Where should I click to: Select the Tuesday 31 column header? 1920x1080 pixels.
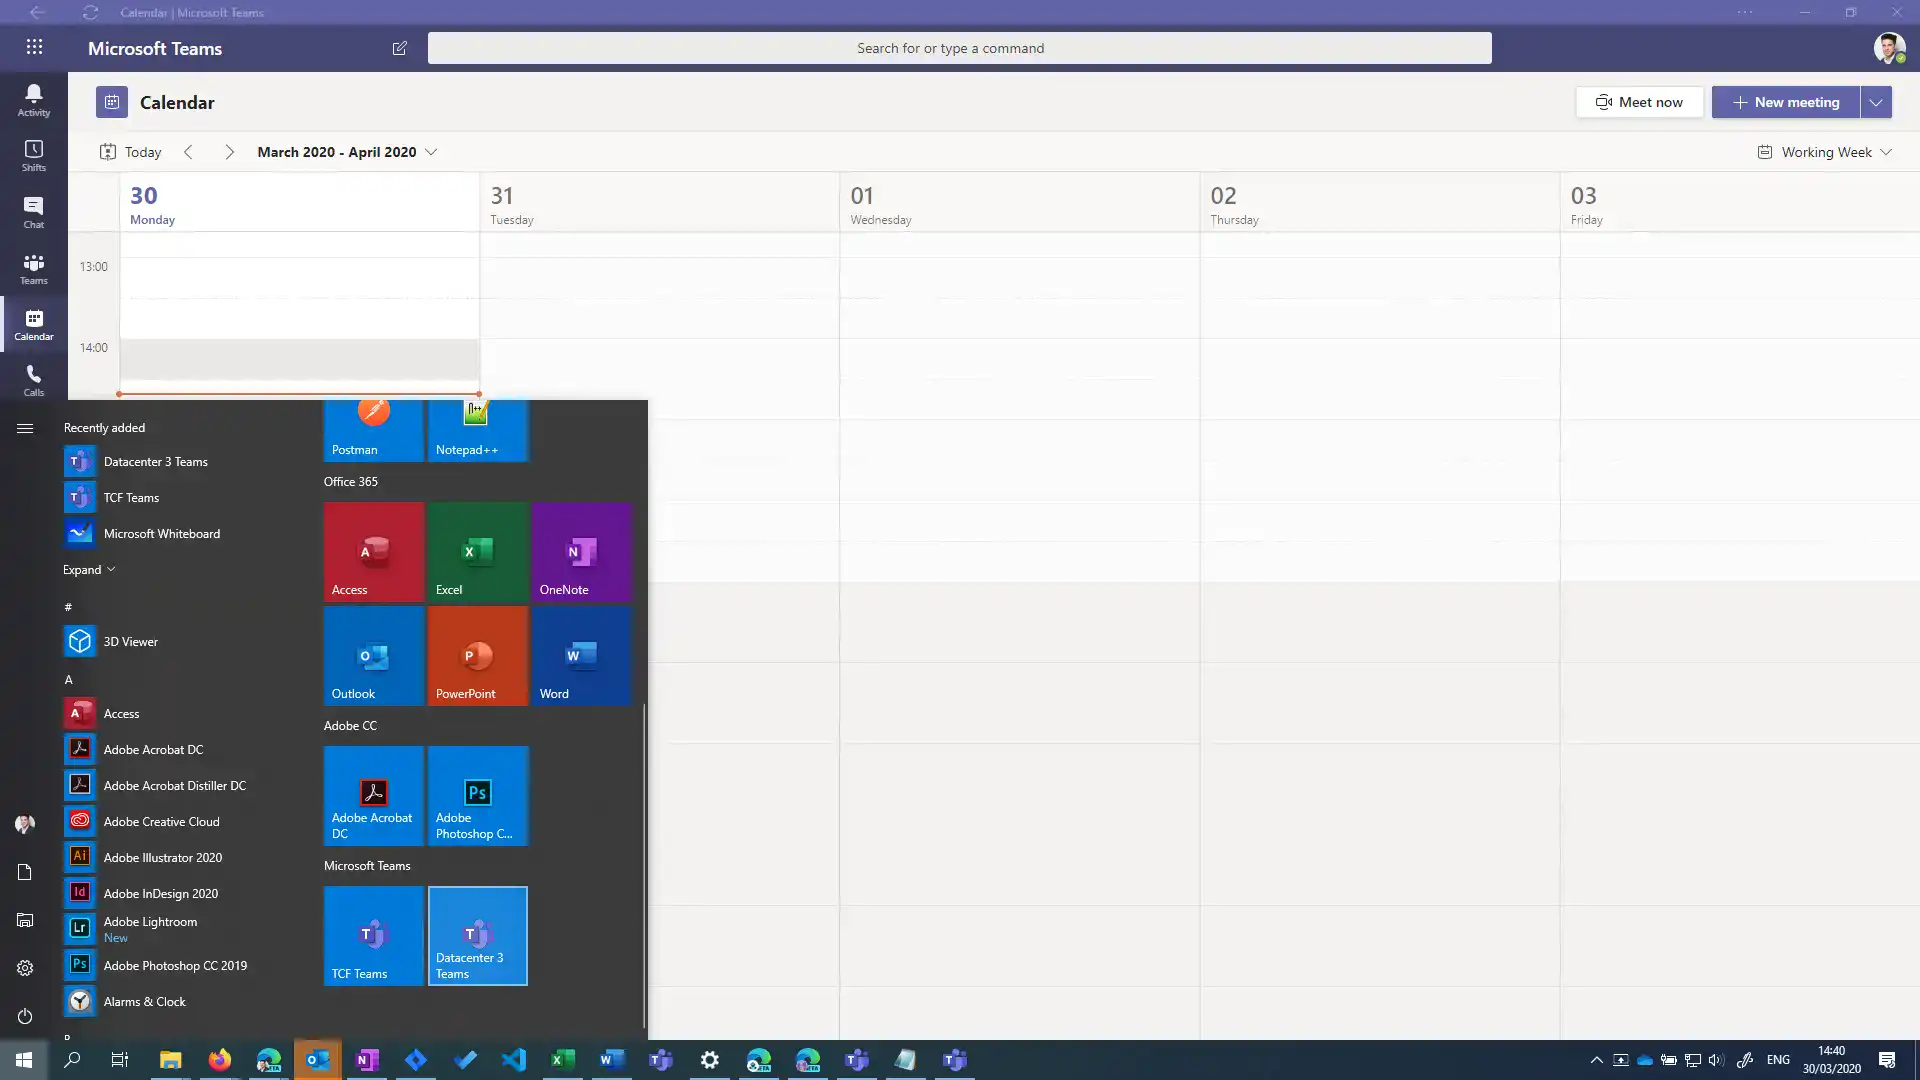click(x=660, y=204)
